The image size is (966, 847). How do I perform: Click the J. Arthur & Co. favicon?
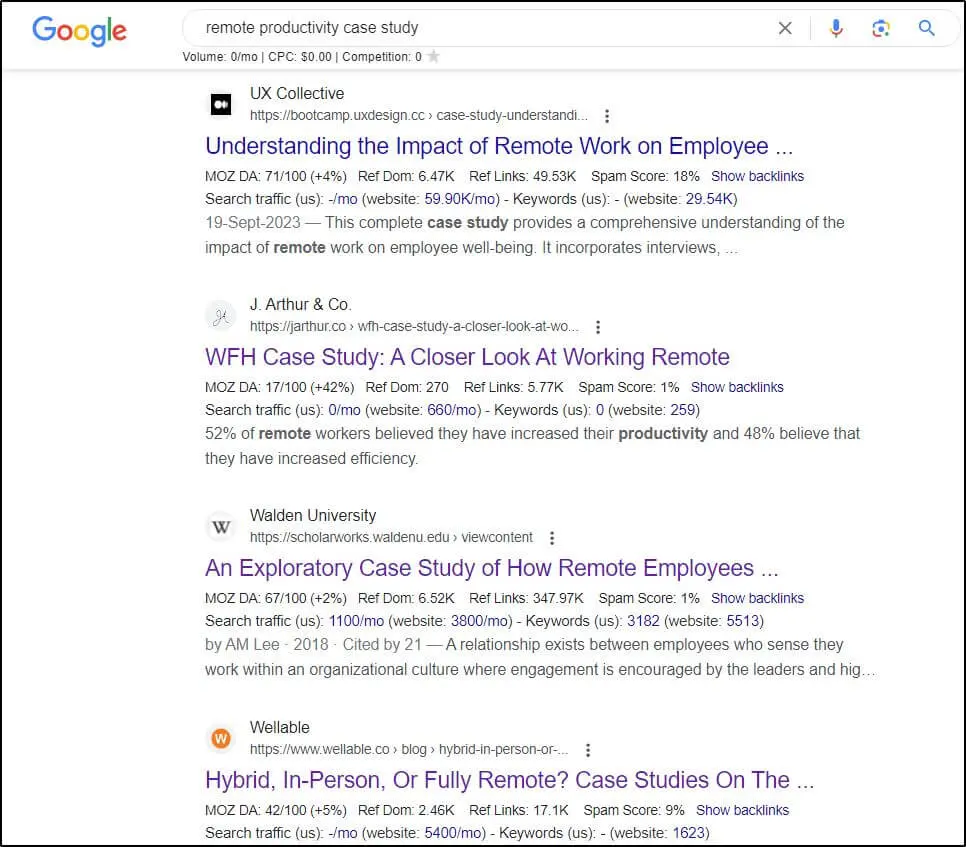pos(220,314)
